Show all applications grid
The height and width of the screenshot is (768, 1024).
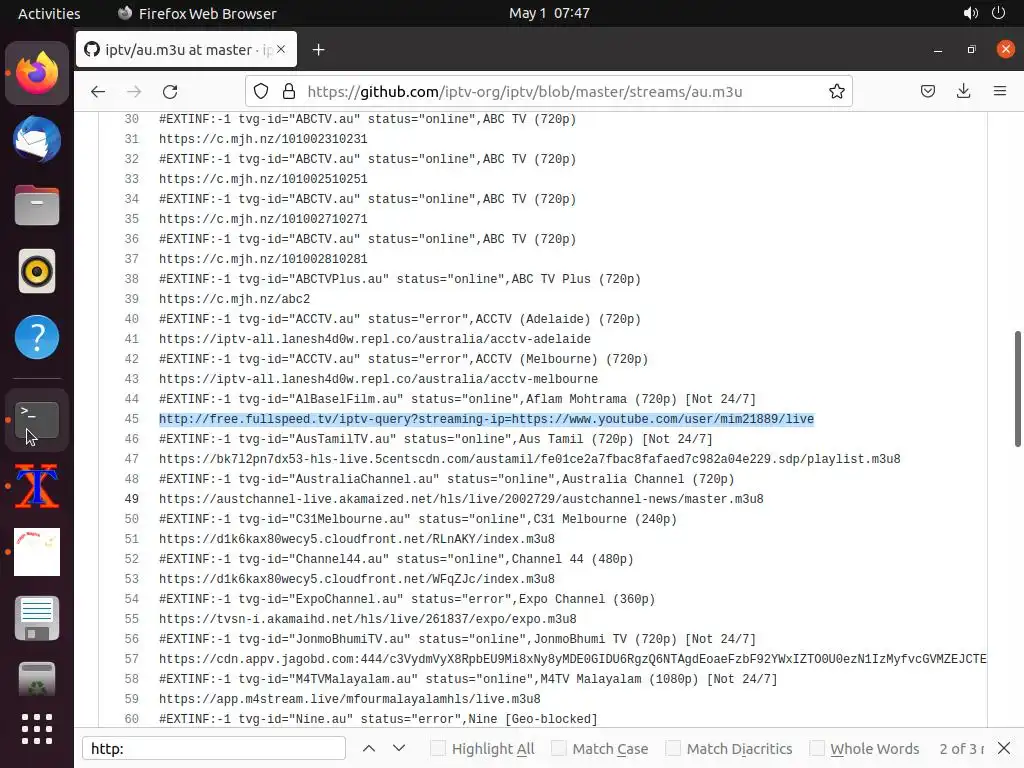37,729
